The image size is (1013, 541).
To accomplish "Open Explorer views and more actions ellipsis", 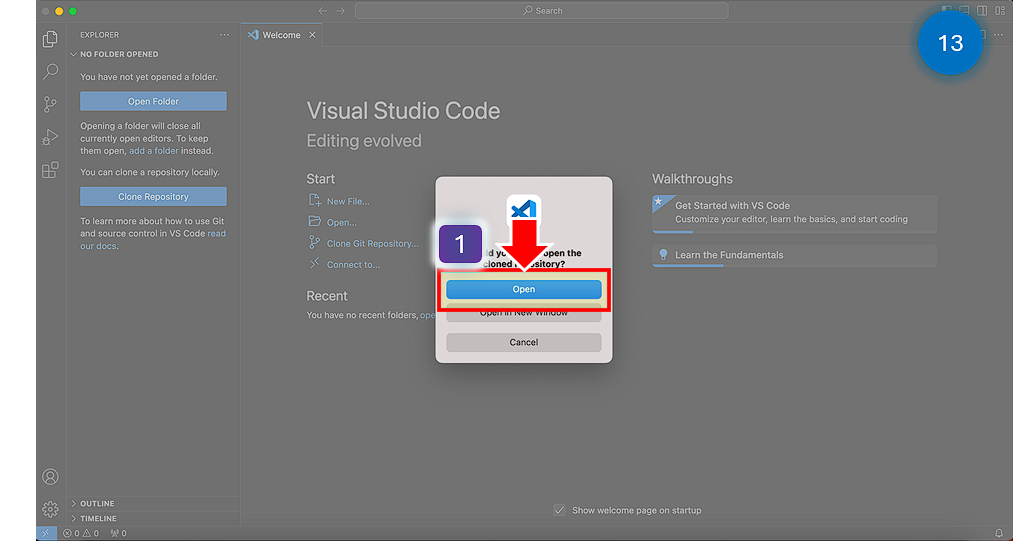I will point(224,35).
